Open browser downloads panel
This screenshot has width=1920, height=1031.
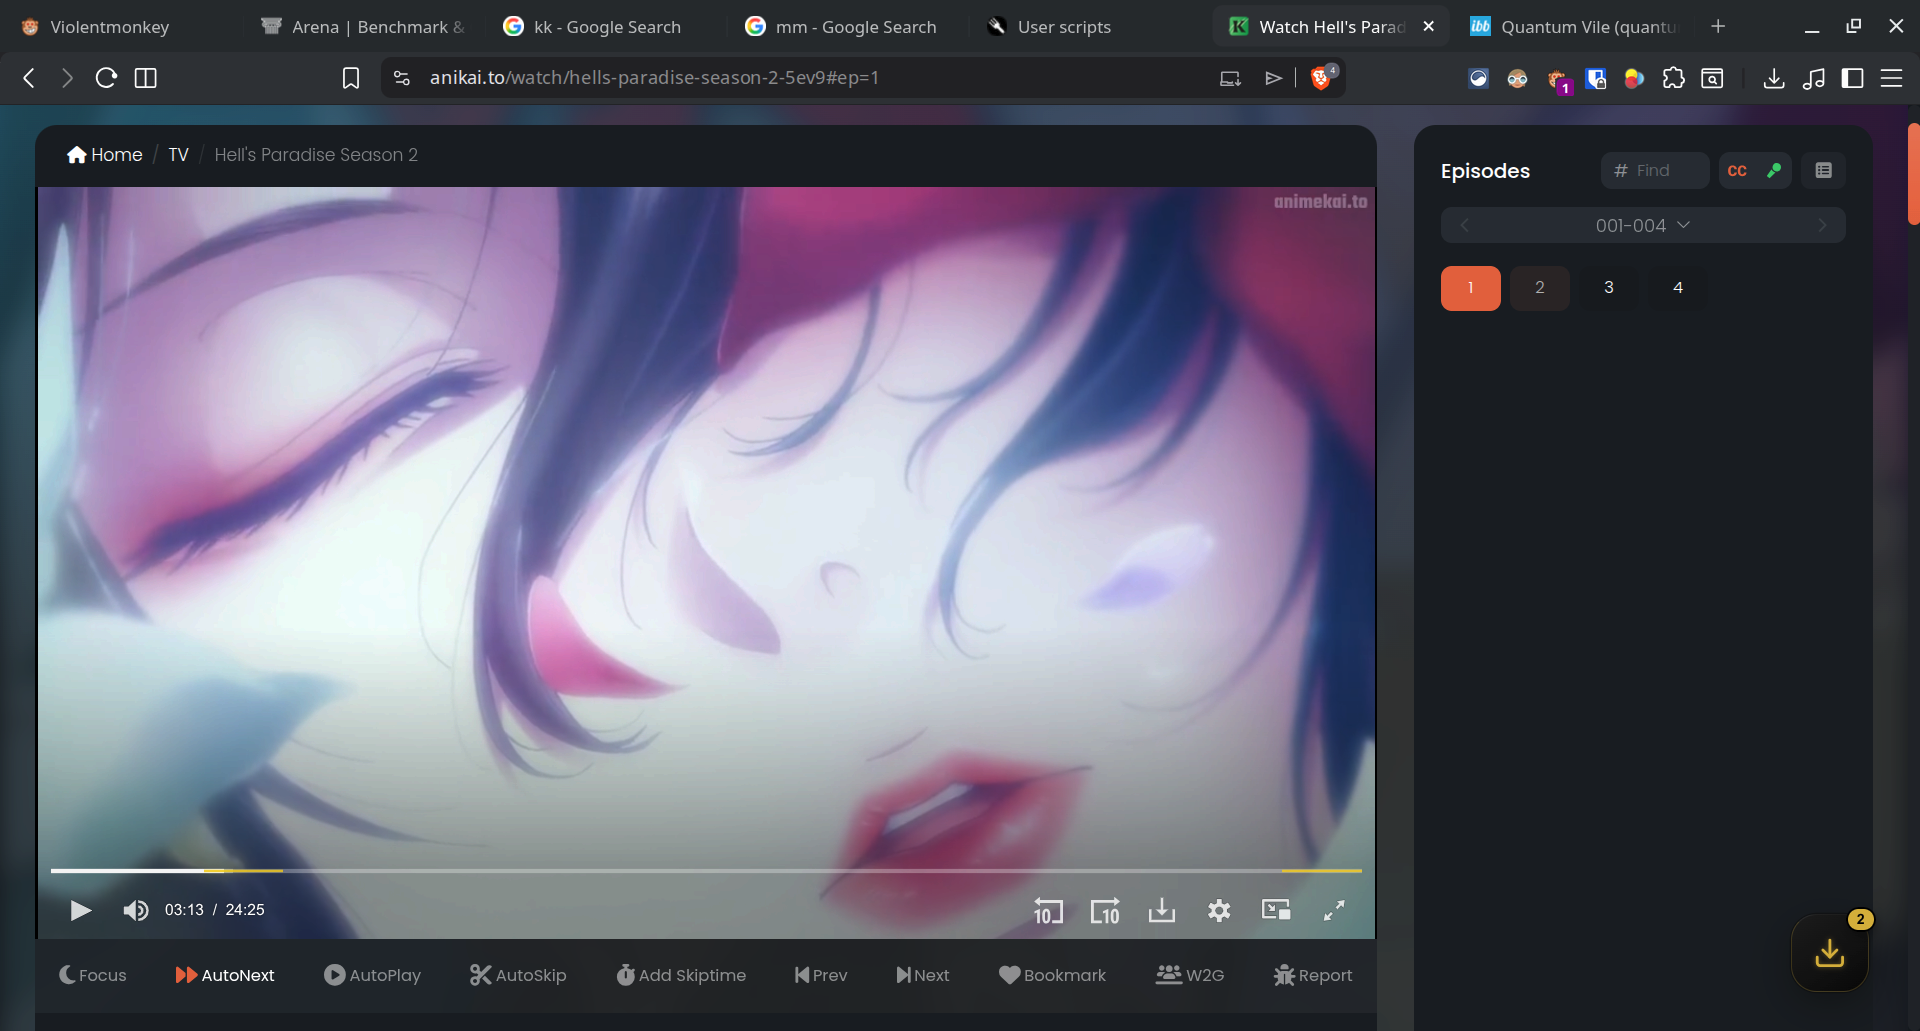click(x=1774, y=78)
